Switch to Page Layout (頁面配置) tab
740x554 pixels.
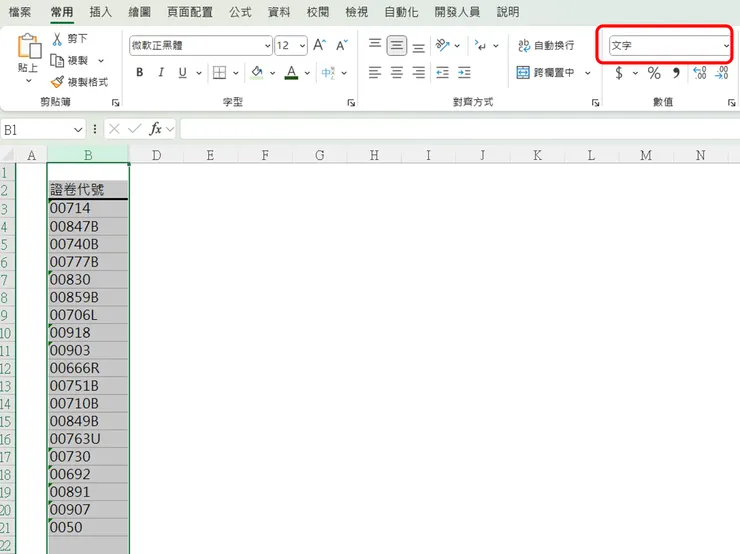(x=190, y=12)
